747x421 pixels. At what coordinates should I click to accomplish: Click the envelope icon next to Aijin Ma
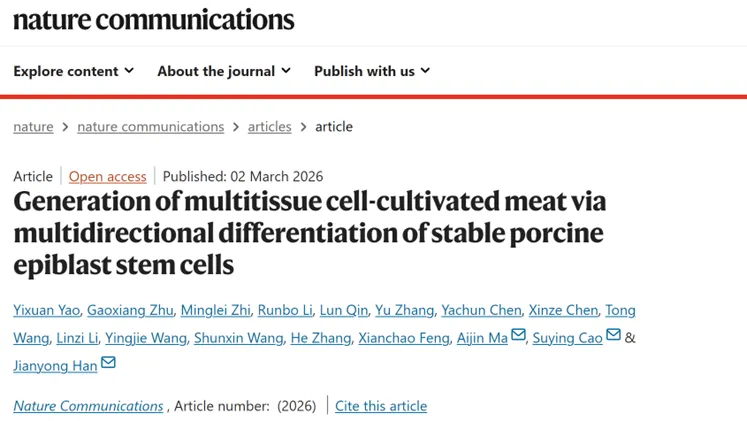point(518,336)
